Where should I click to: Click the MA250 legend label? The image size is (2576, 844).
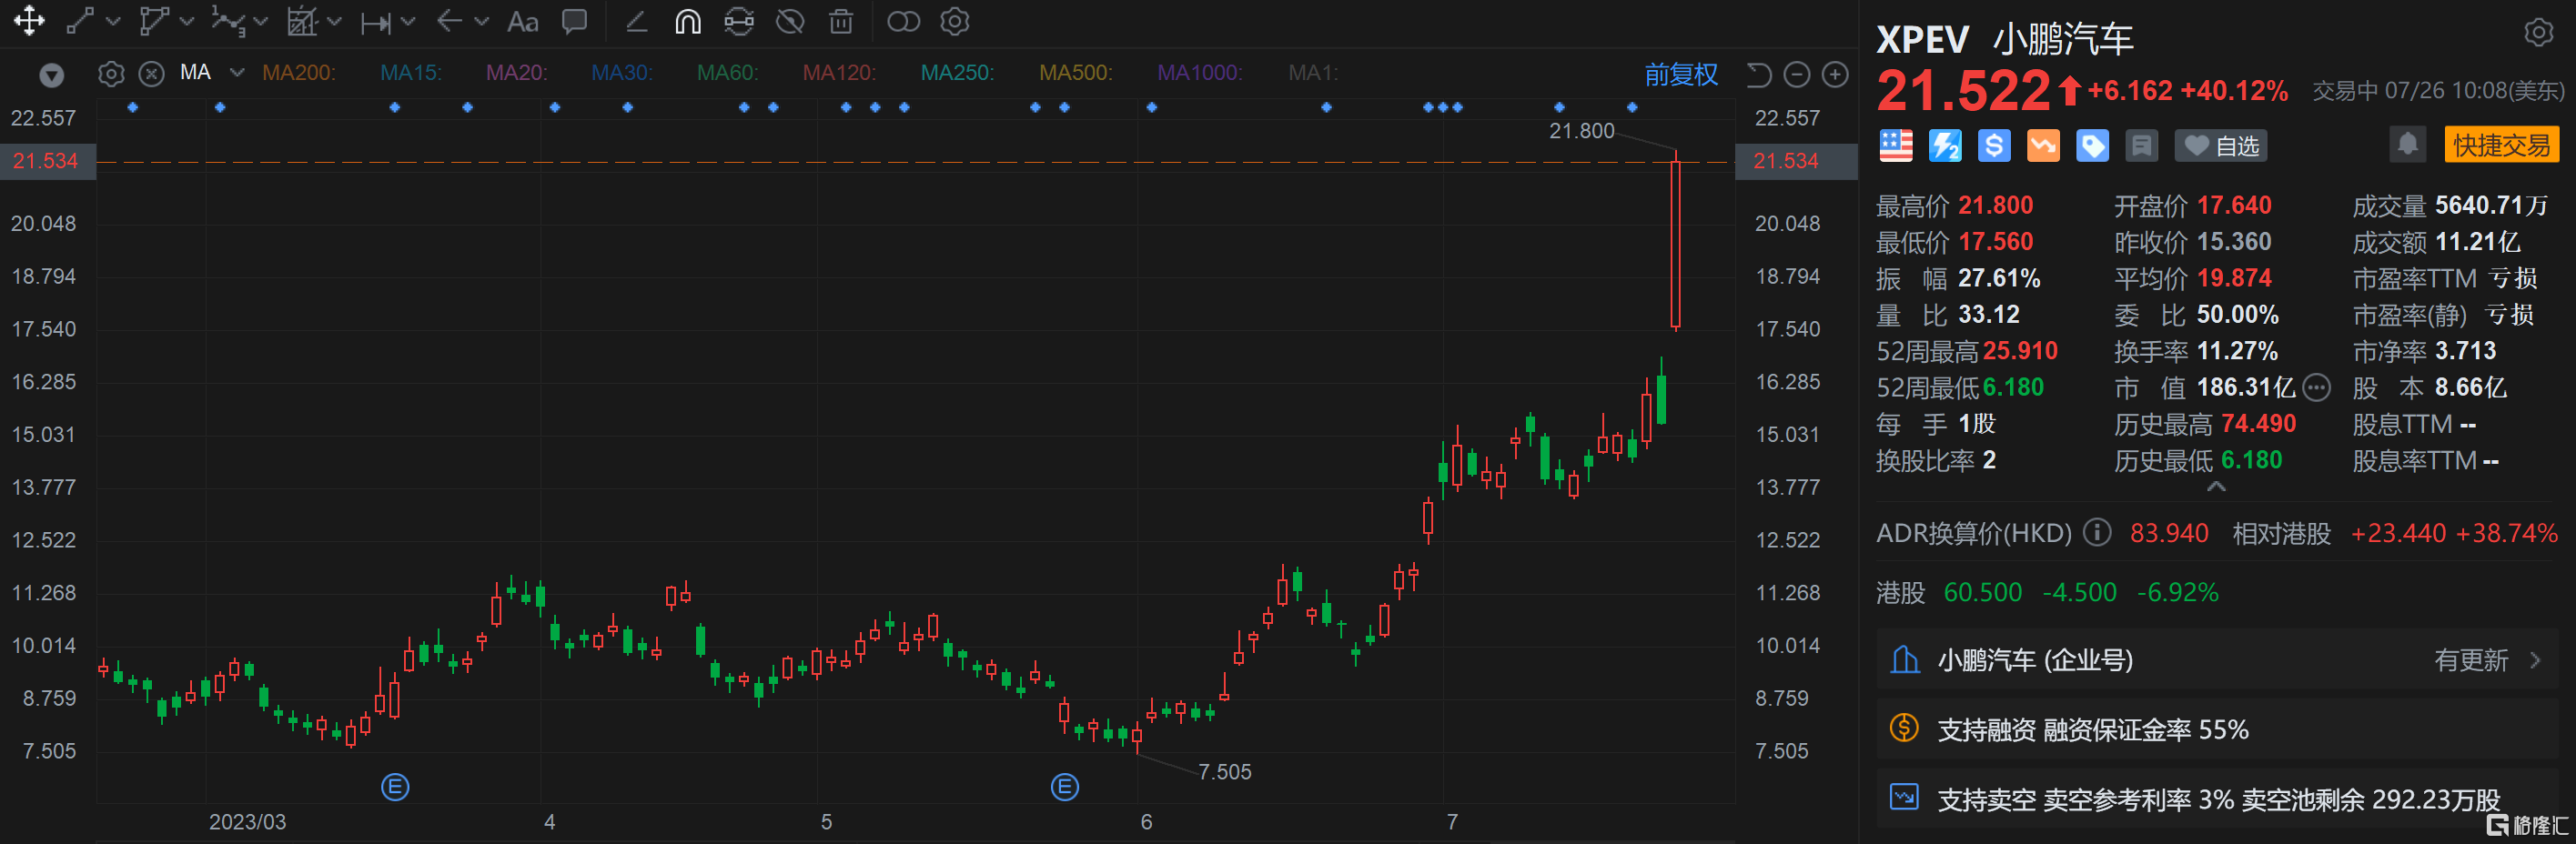click(957, 73)
